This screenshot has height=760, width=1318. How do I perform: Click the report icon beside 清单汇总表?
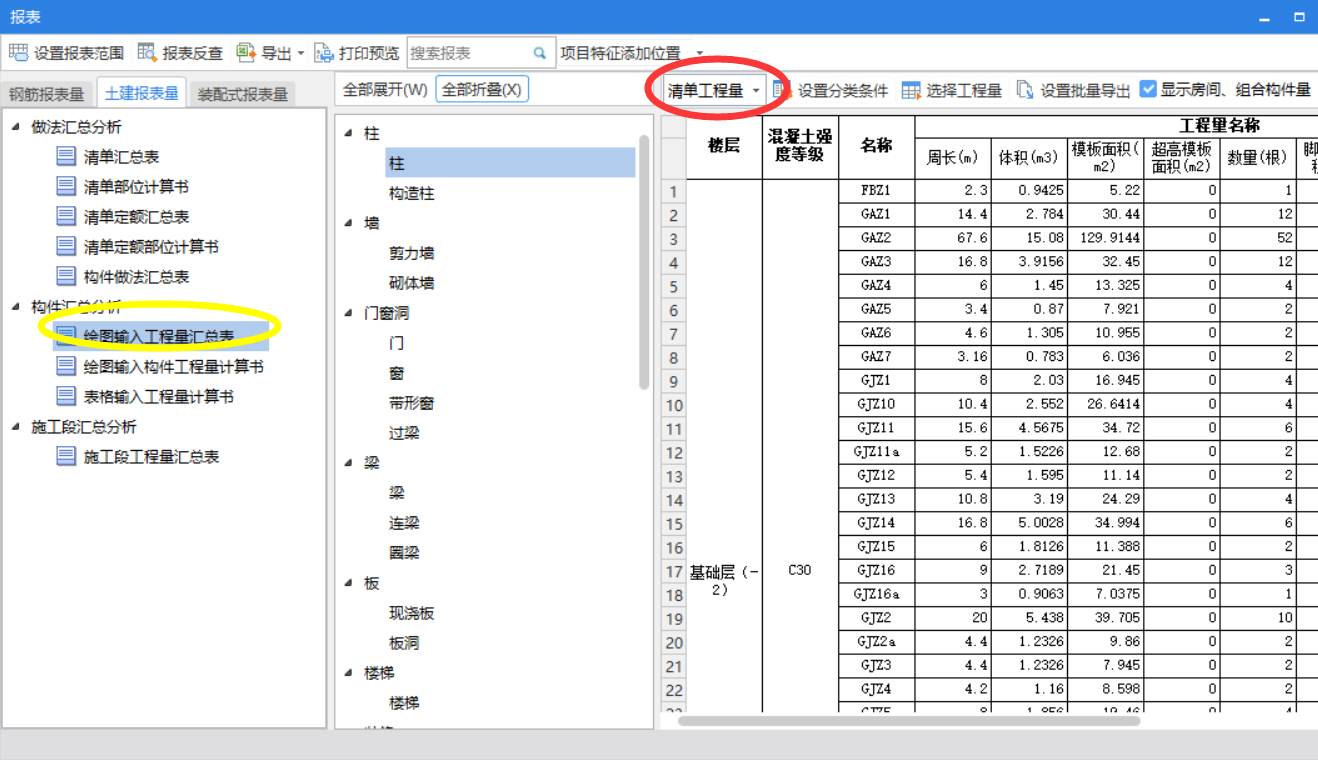coord(66,156)
